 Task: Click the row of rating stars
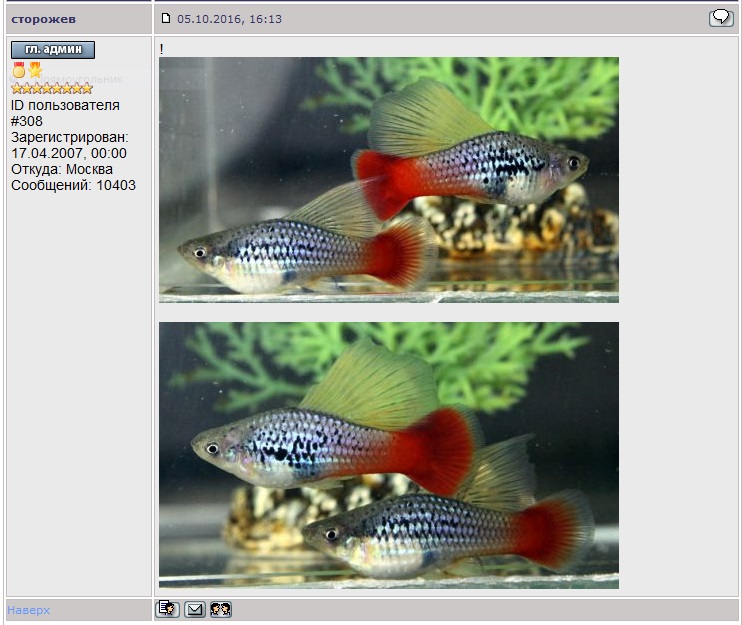click(x=52, y=88)
